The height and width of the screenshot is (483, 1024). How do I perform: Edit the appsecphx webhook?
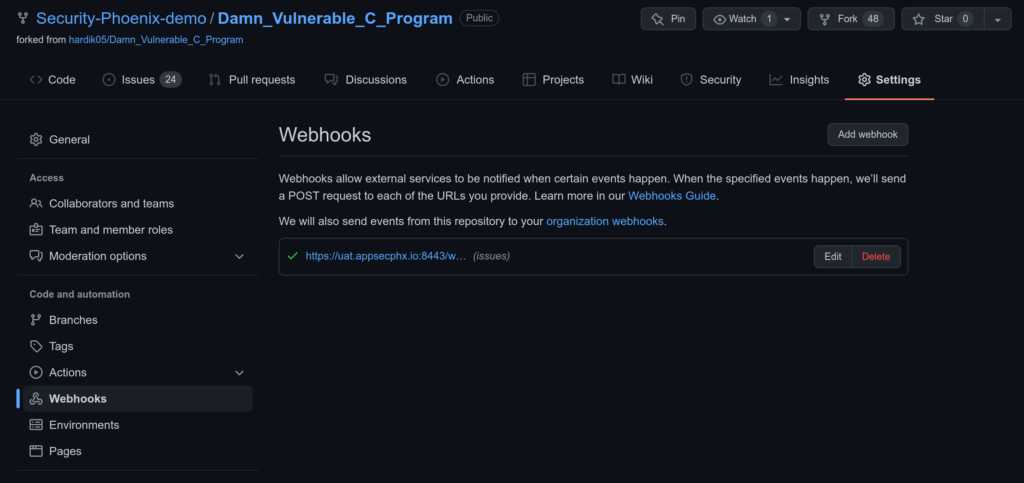(833, 257)
